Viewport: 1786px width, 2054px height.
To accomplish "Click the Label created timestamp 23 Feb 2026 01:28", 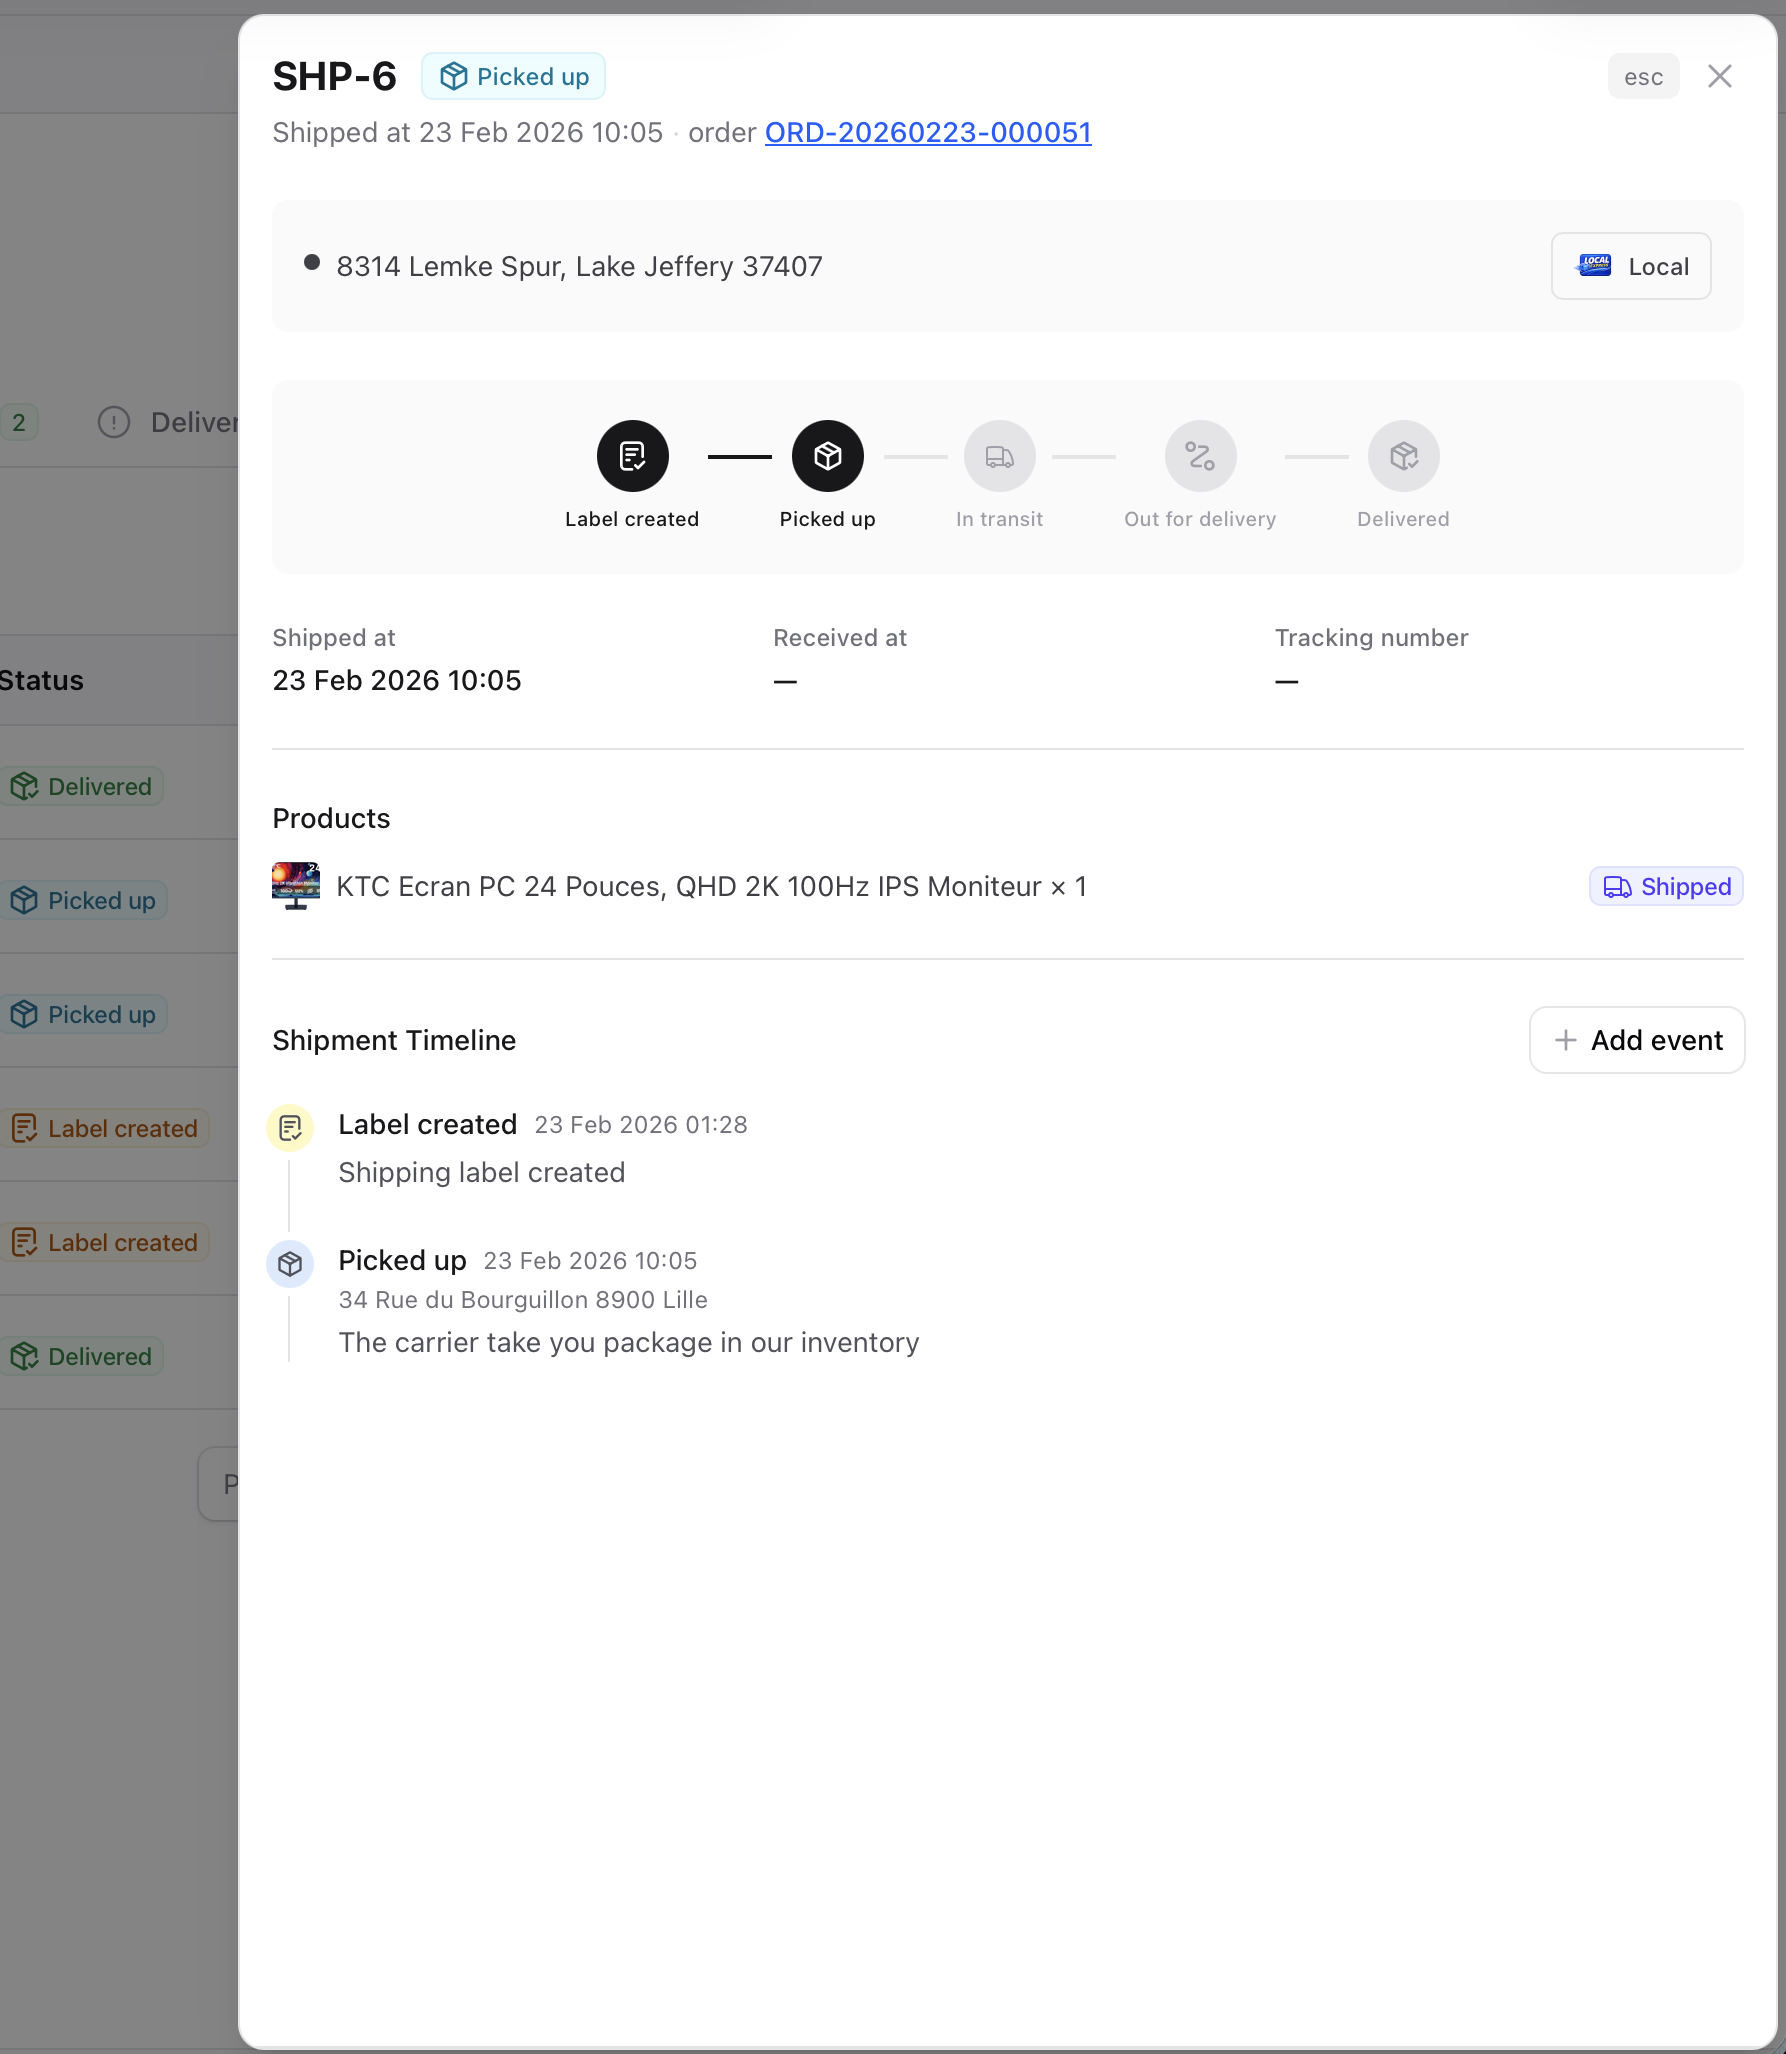I will [641, 1125].
